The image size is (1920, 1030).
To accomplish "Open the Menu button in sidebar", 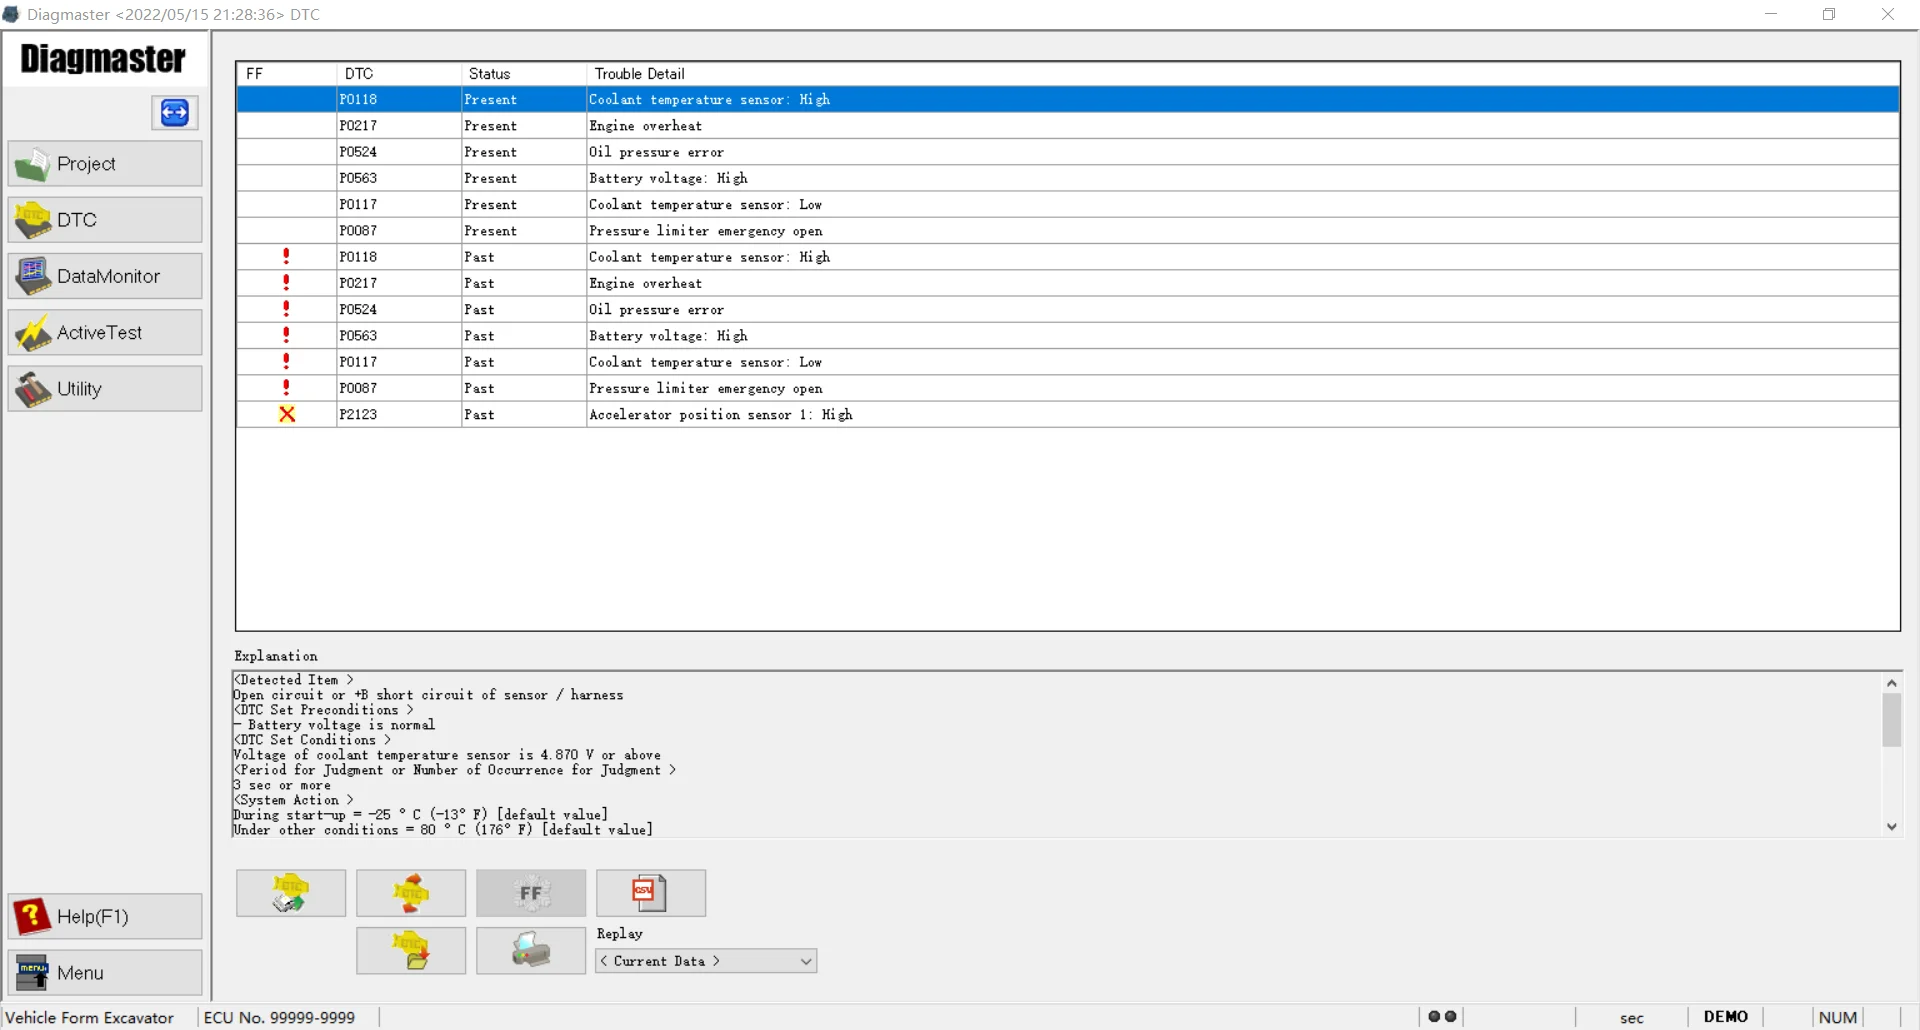I will pos(105,972).
